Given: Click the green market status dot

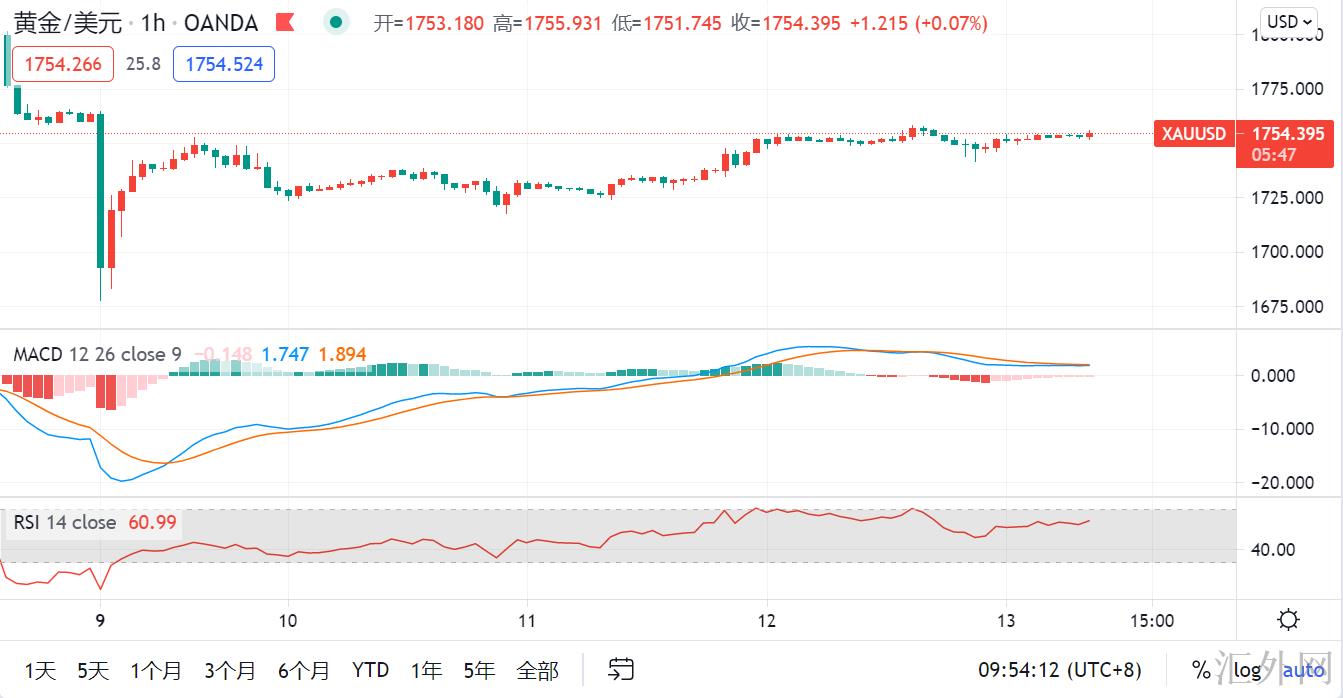Looking at the screenshot, I should pos(337,22).
